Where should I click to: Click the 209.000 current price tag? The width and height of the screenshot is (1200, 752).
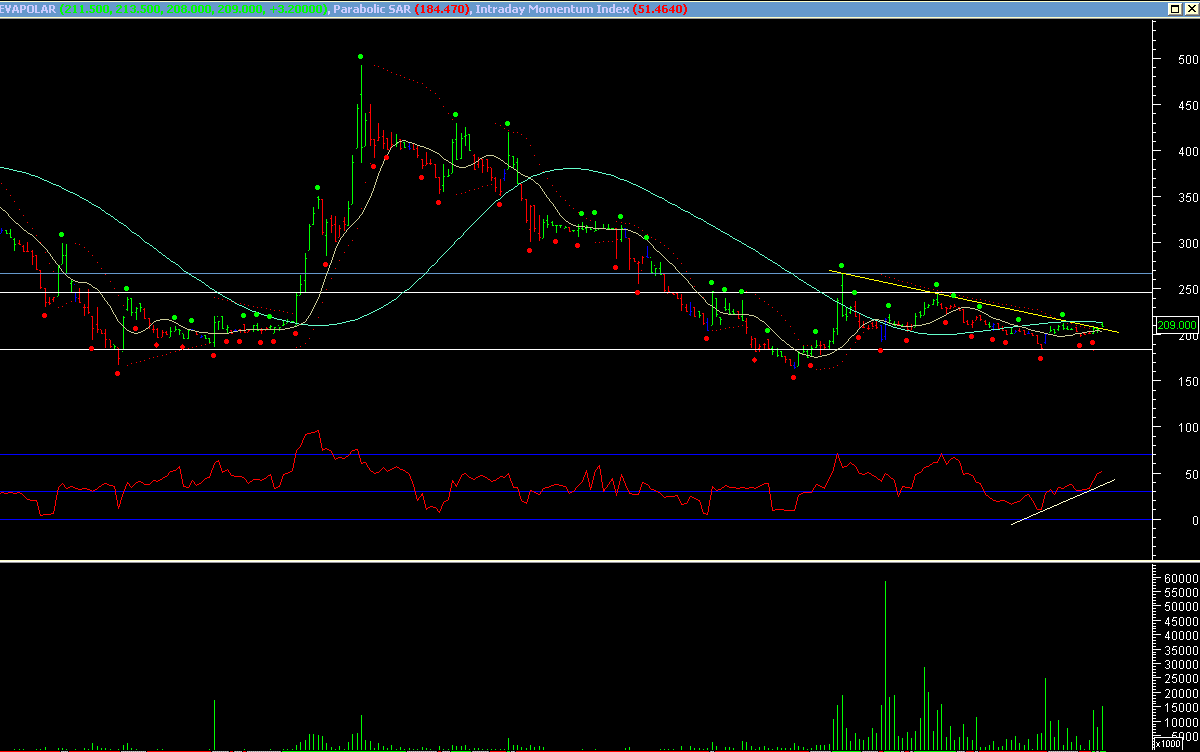pyautogui.click(x=1175, y=325)
